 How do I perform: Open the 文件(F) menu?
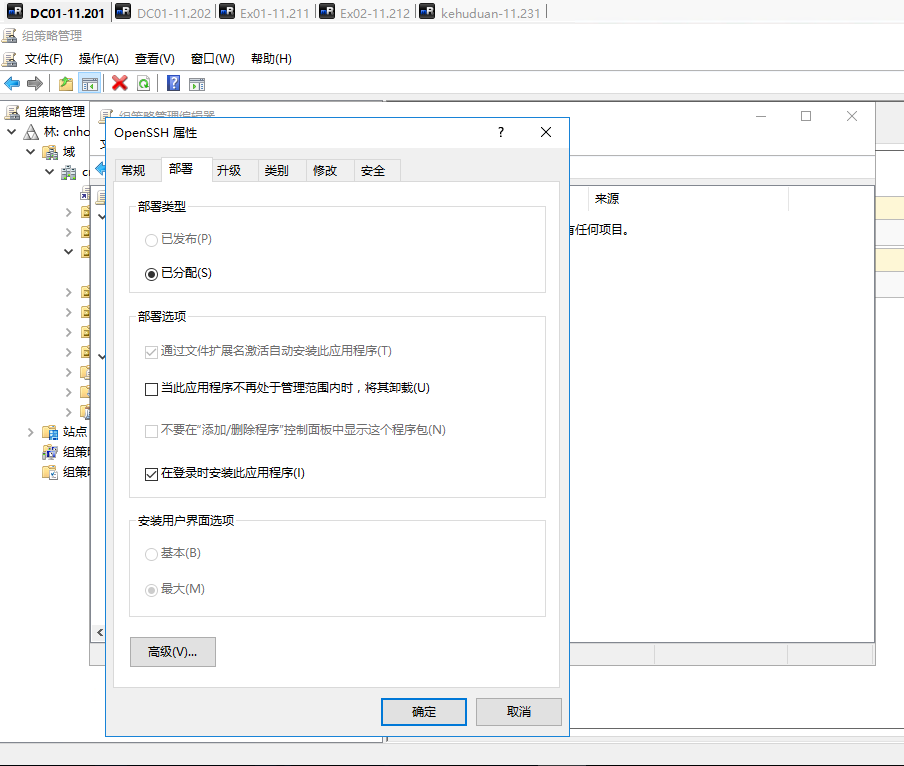coord(43,59)
